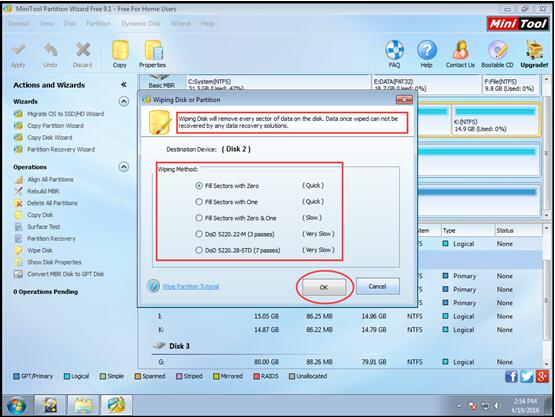Open the file explorer taskbar icon
Image resolution: width=555 pixels, height=417 pixels.
click(82, 405)
